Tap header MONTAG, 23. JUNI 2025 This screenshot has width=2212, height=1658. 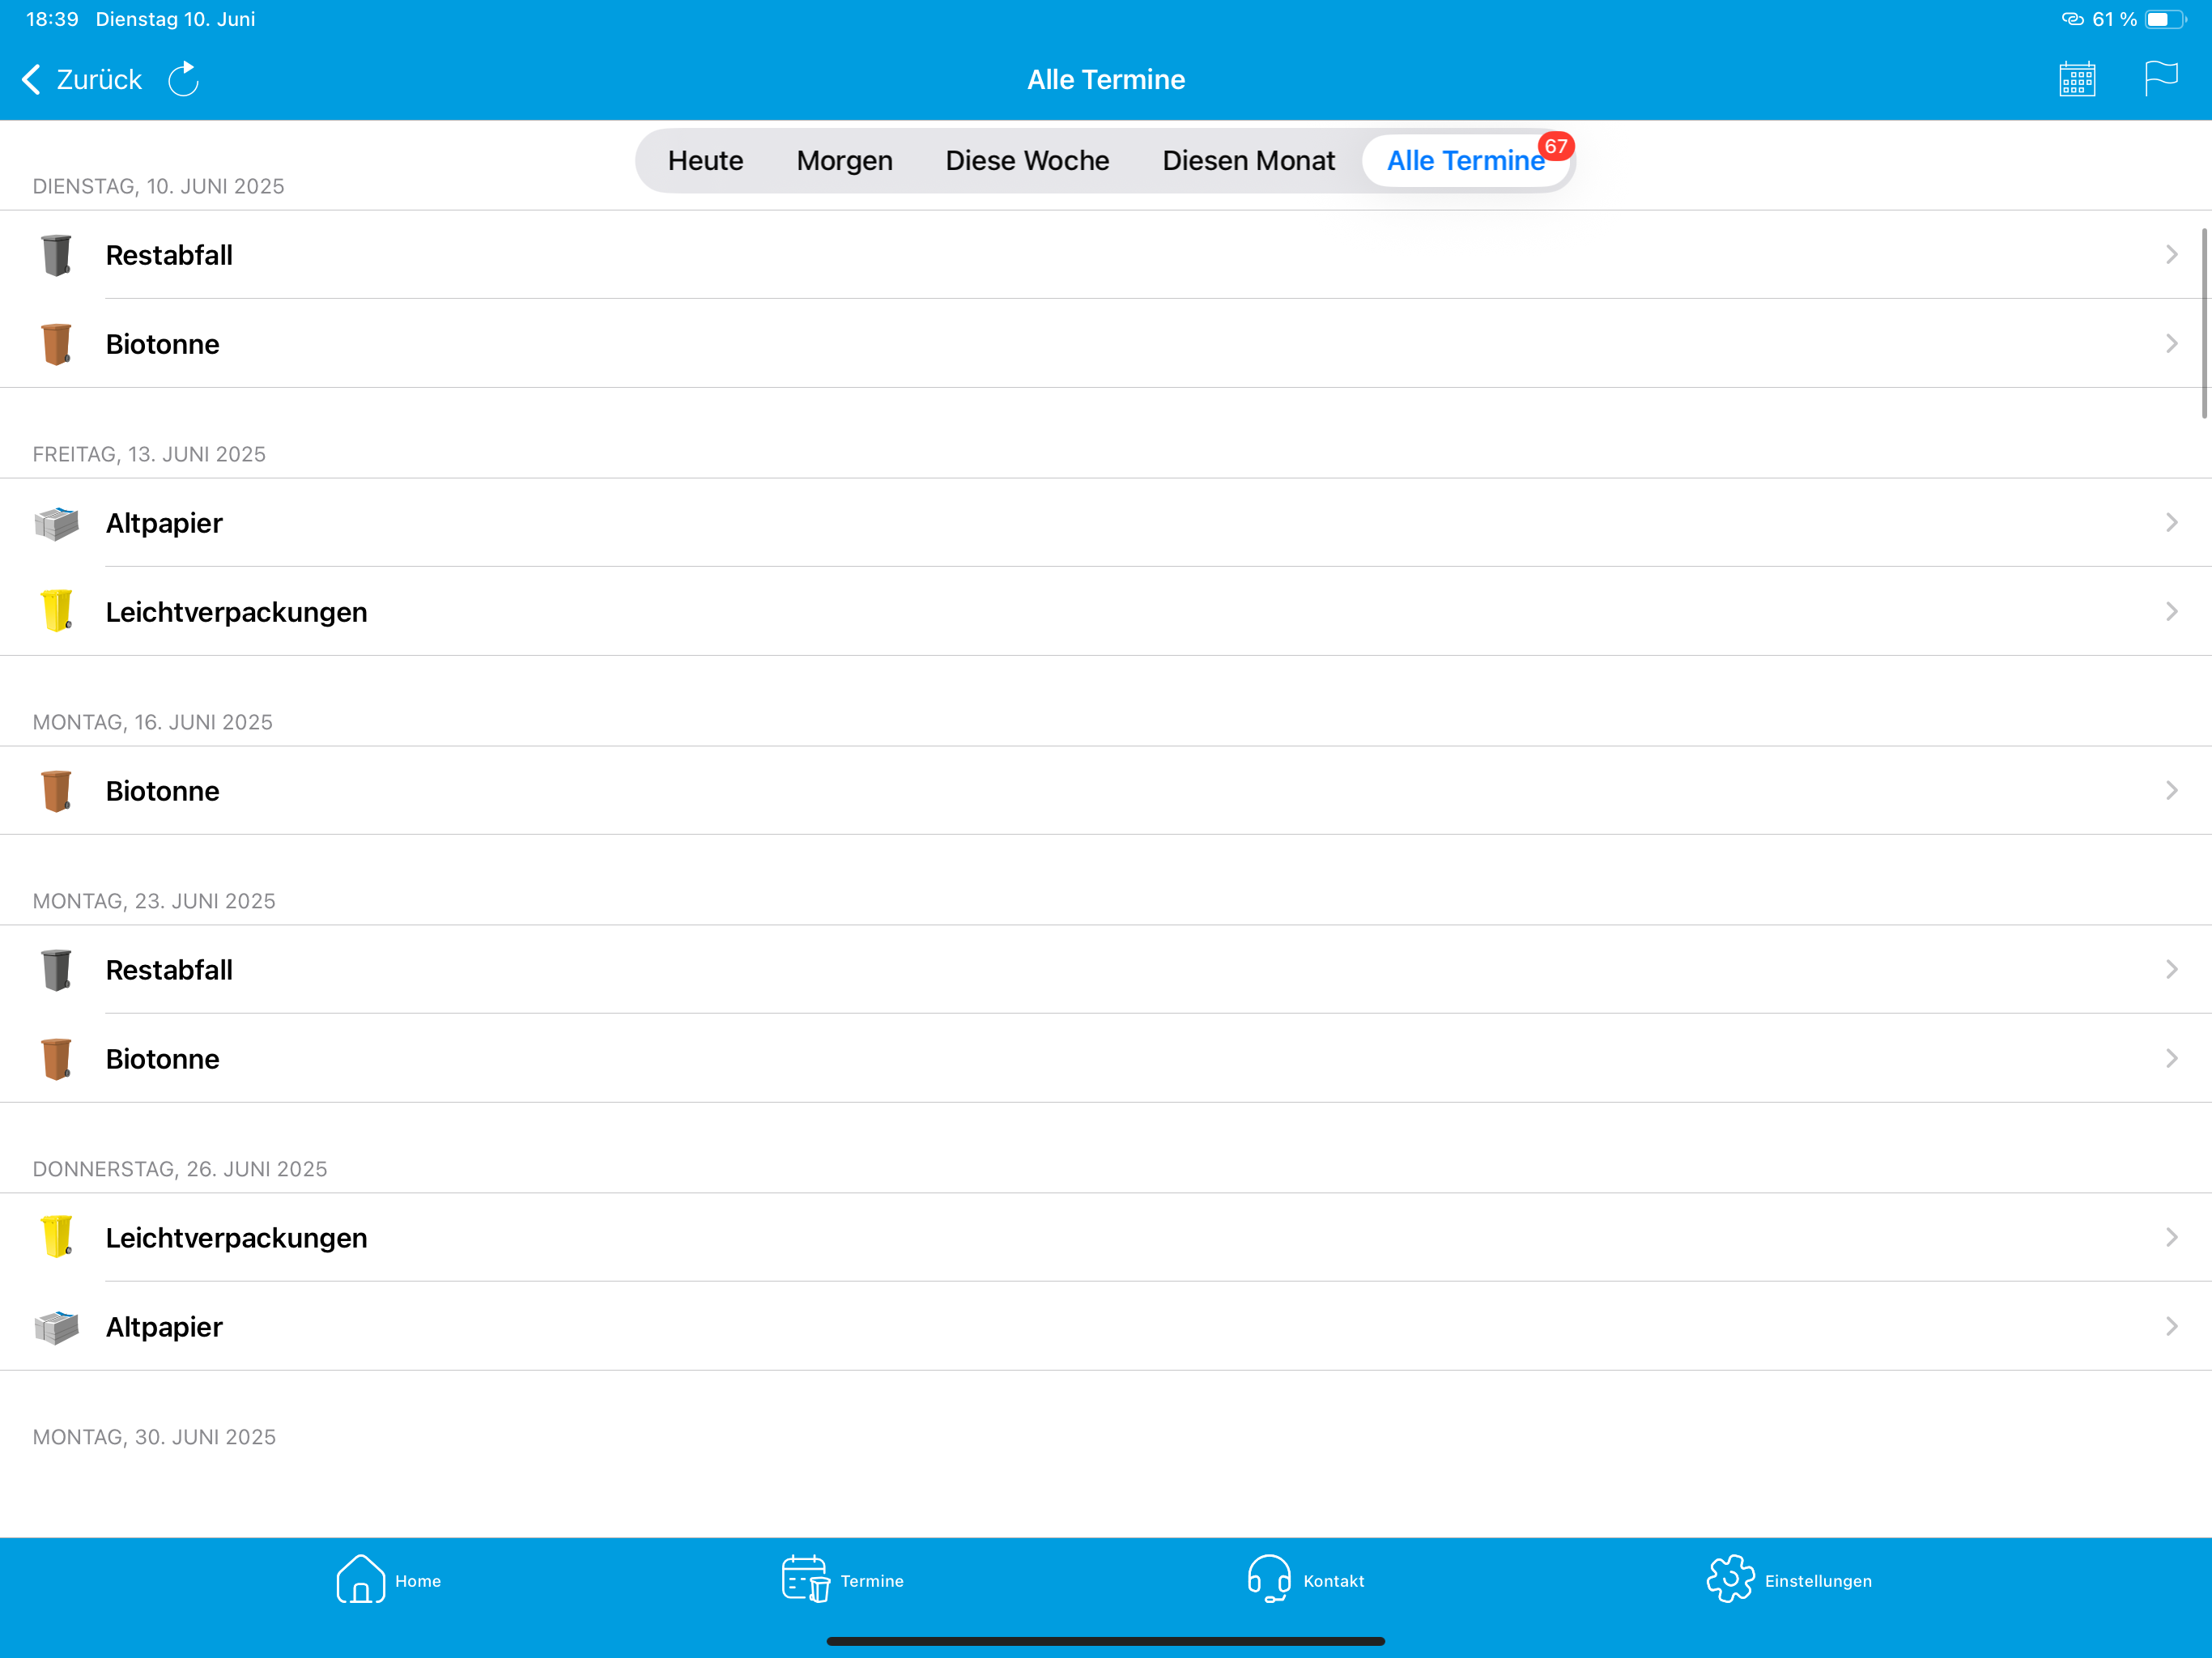click(x=154, y=901)
